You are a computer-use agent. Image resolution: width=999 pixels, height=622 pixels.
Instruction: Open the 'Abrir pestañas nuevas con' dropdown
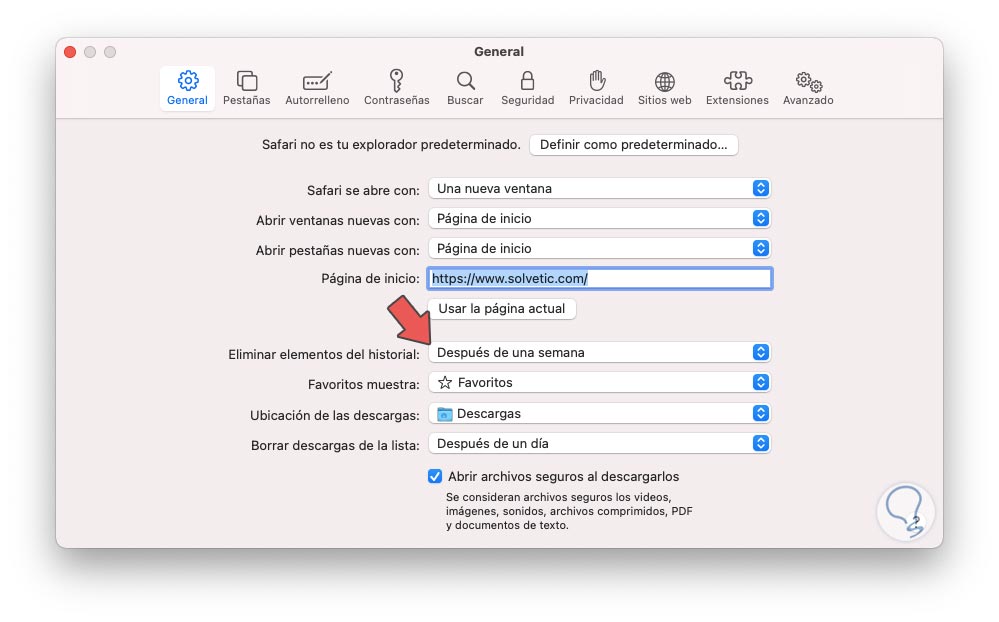pos(600,249)
